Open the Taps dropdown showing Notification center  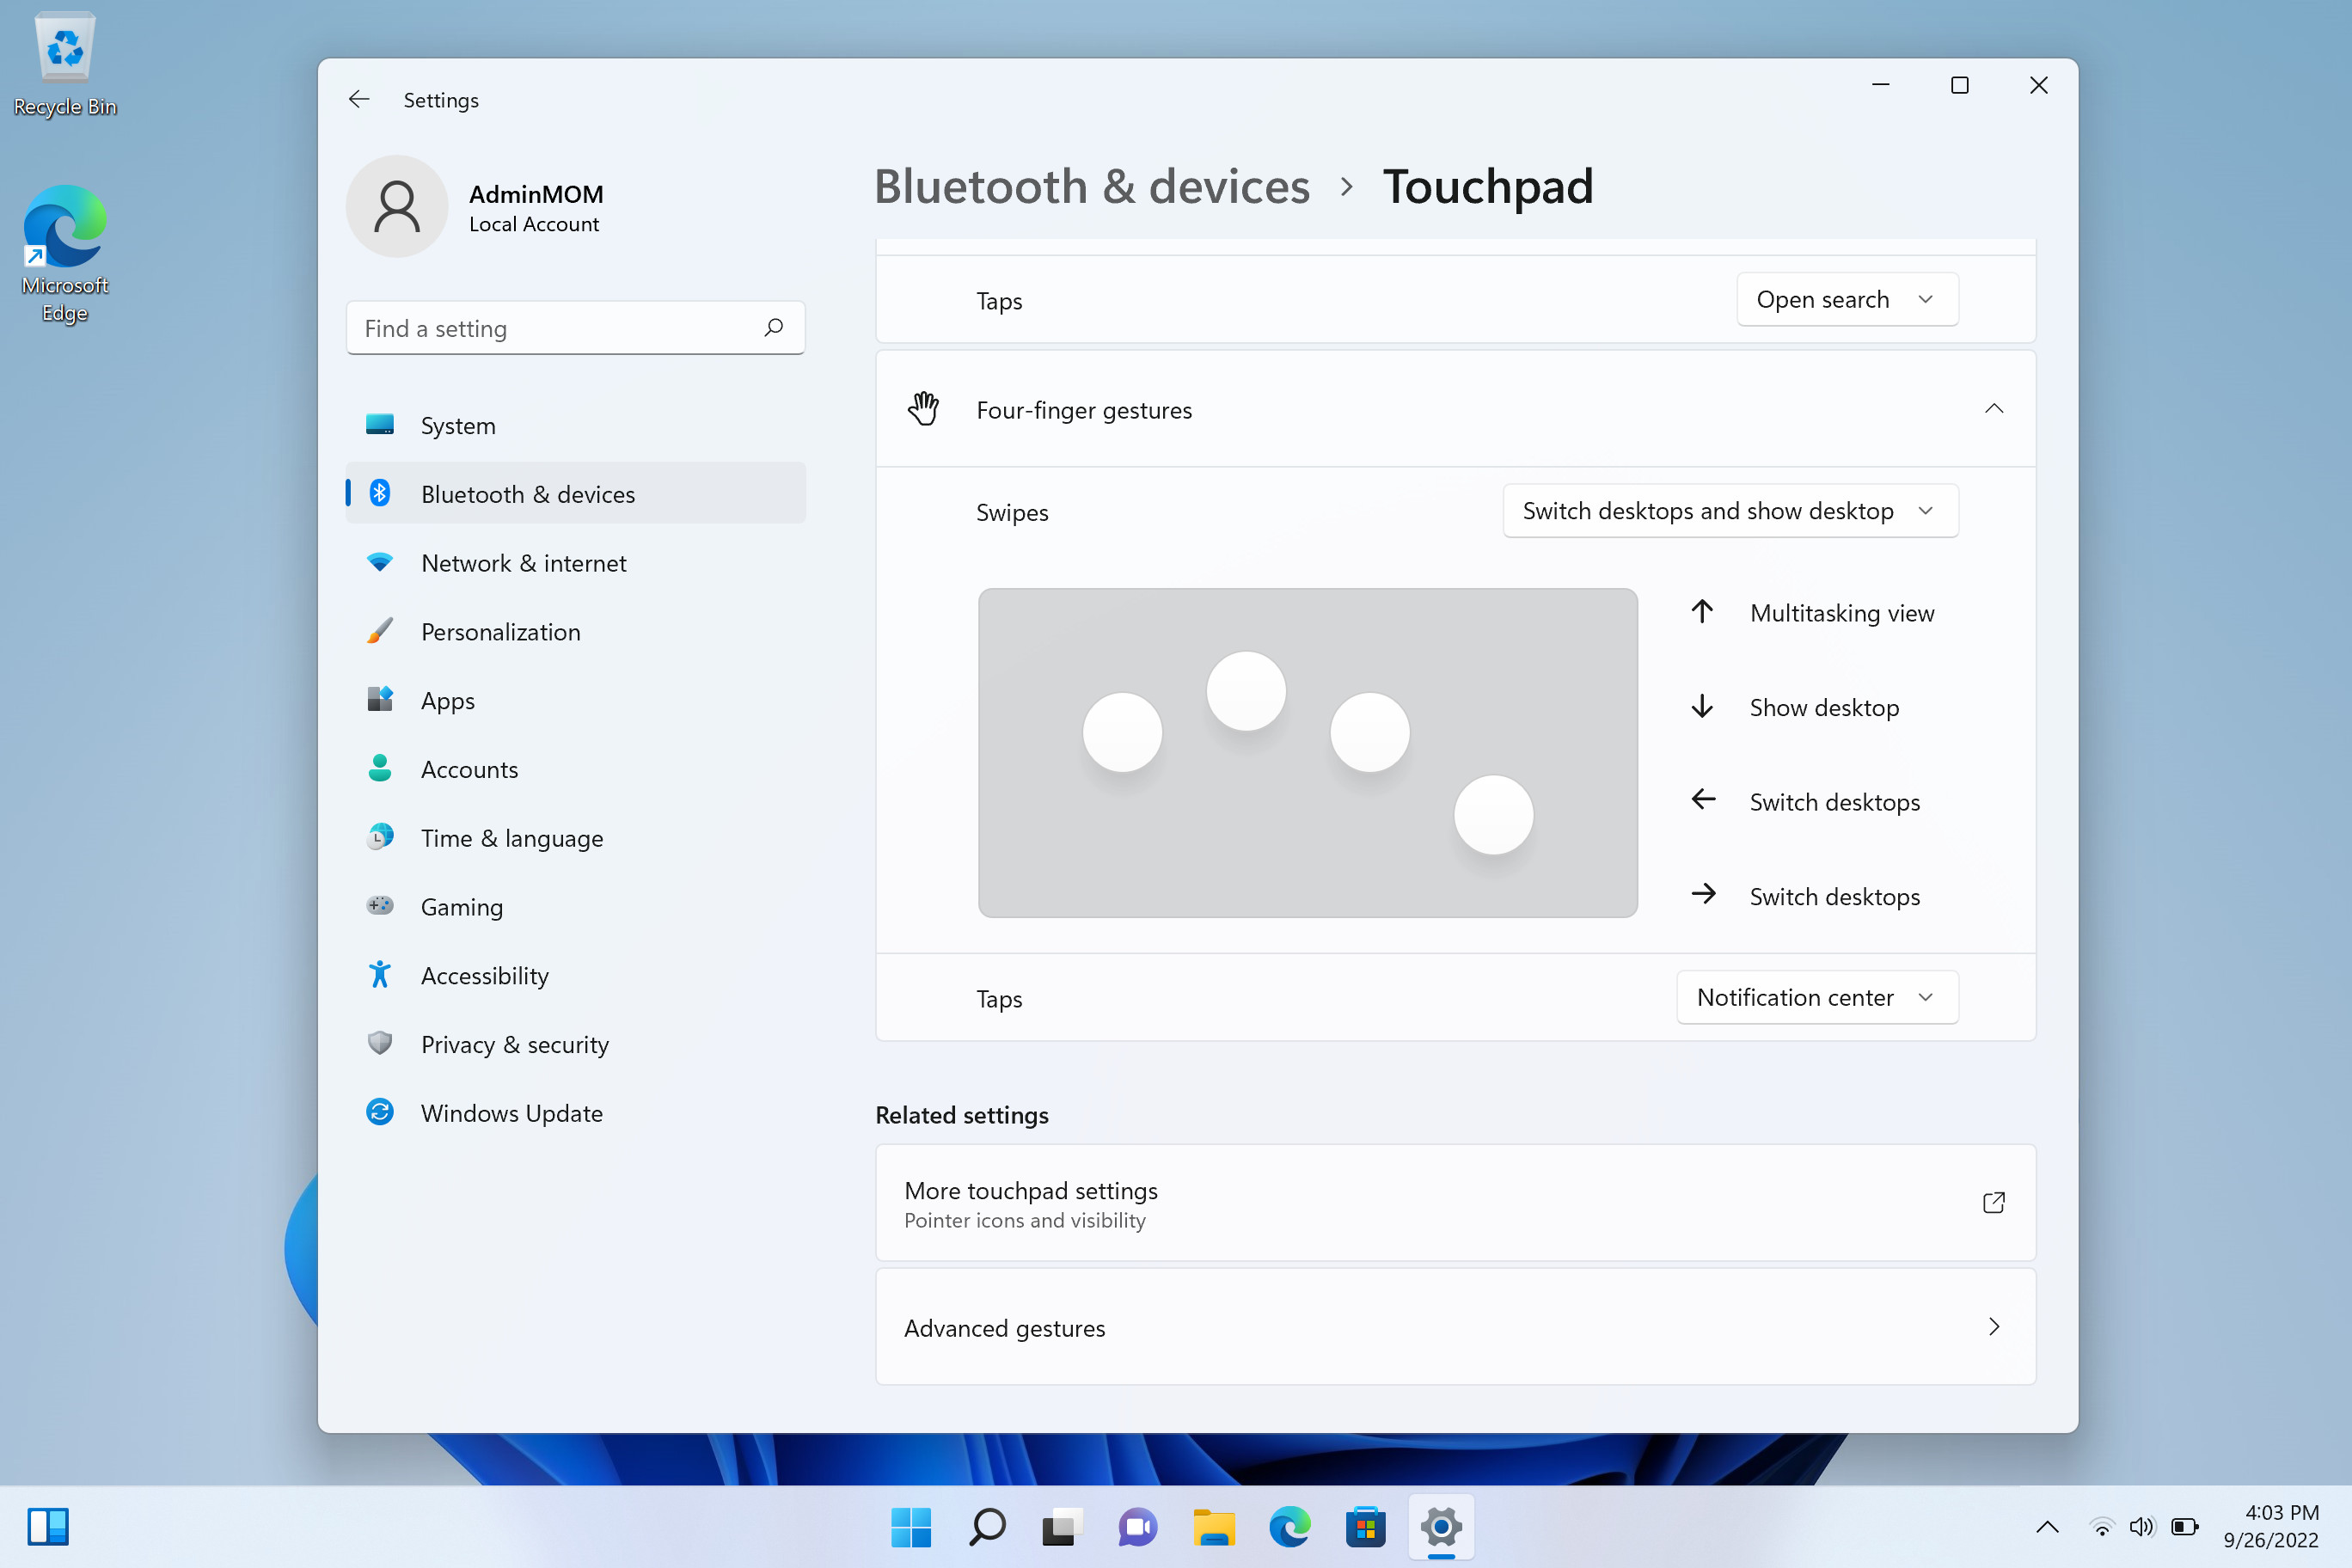click(1817, 997)
